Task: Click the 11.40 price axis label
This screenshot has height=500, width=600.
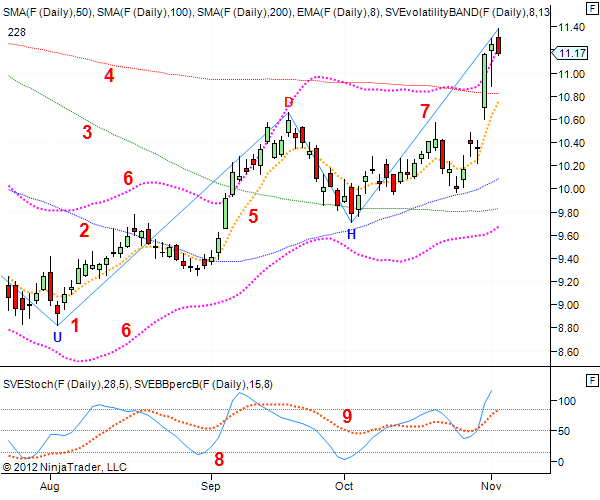Action: pyautogui.click(x=572, y=27)
